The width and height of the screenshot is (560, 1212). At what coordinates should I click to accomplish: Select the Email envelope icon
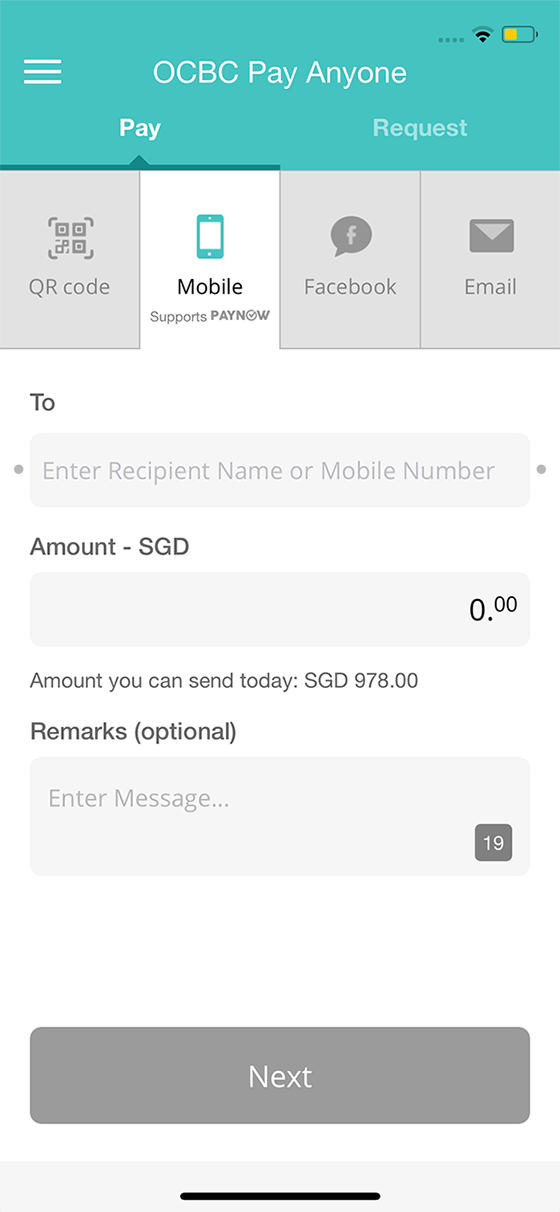[491, 236]
